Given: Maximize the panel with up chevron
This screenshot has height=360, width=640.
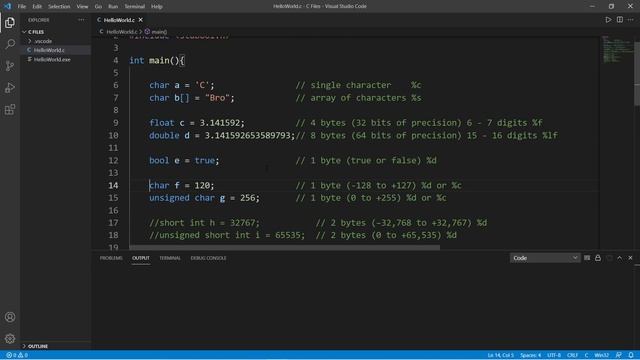Looking at the screenshot, I should [x=620, y=258].
